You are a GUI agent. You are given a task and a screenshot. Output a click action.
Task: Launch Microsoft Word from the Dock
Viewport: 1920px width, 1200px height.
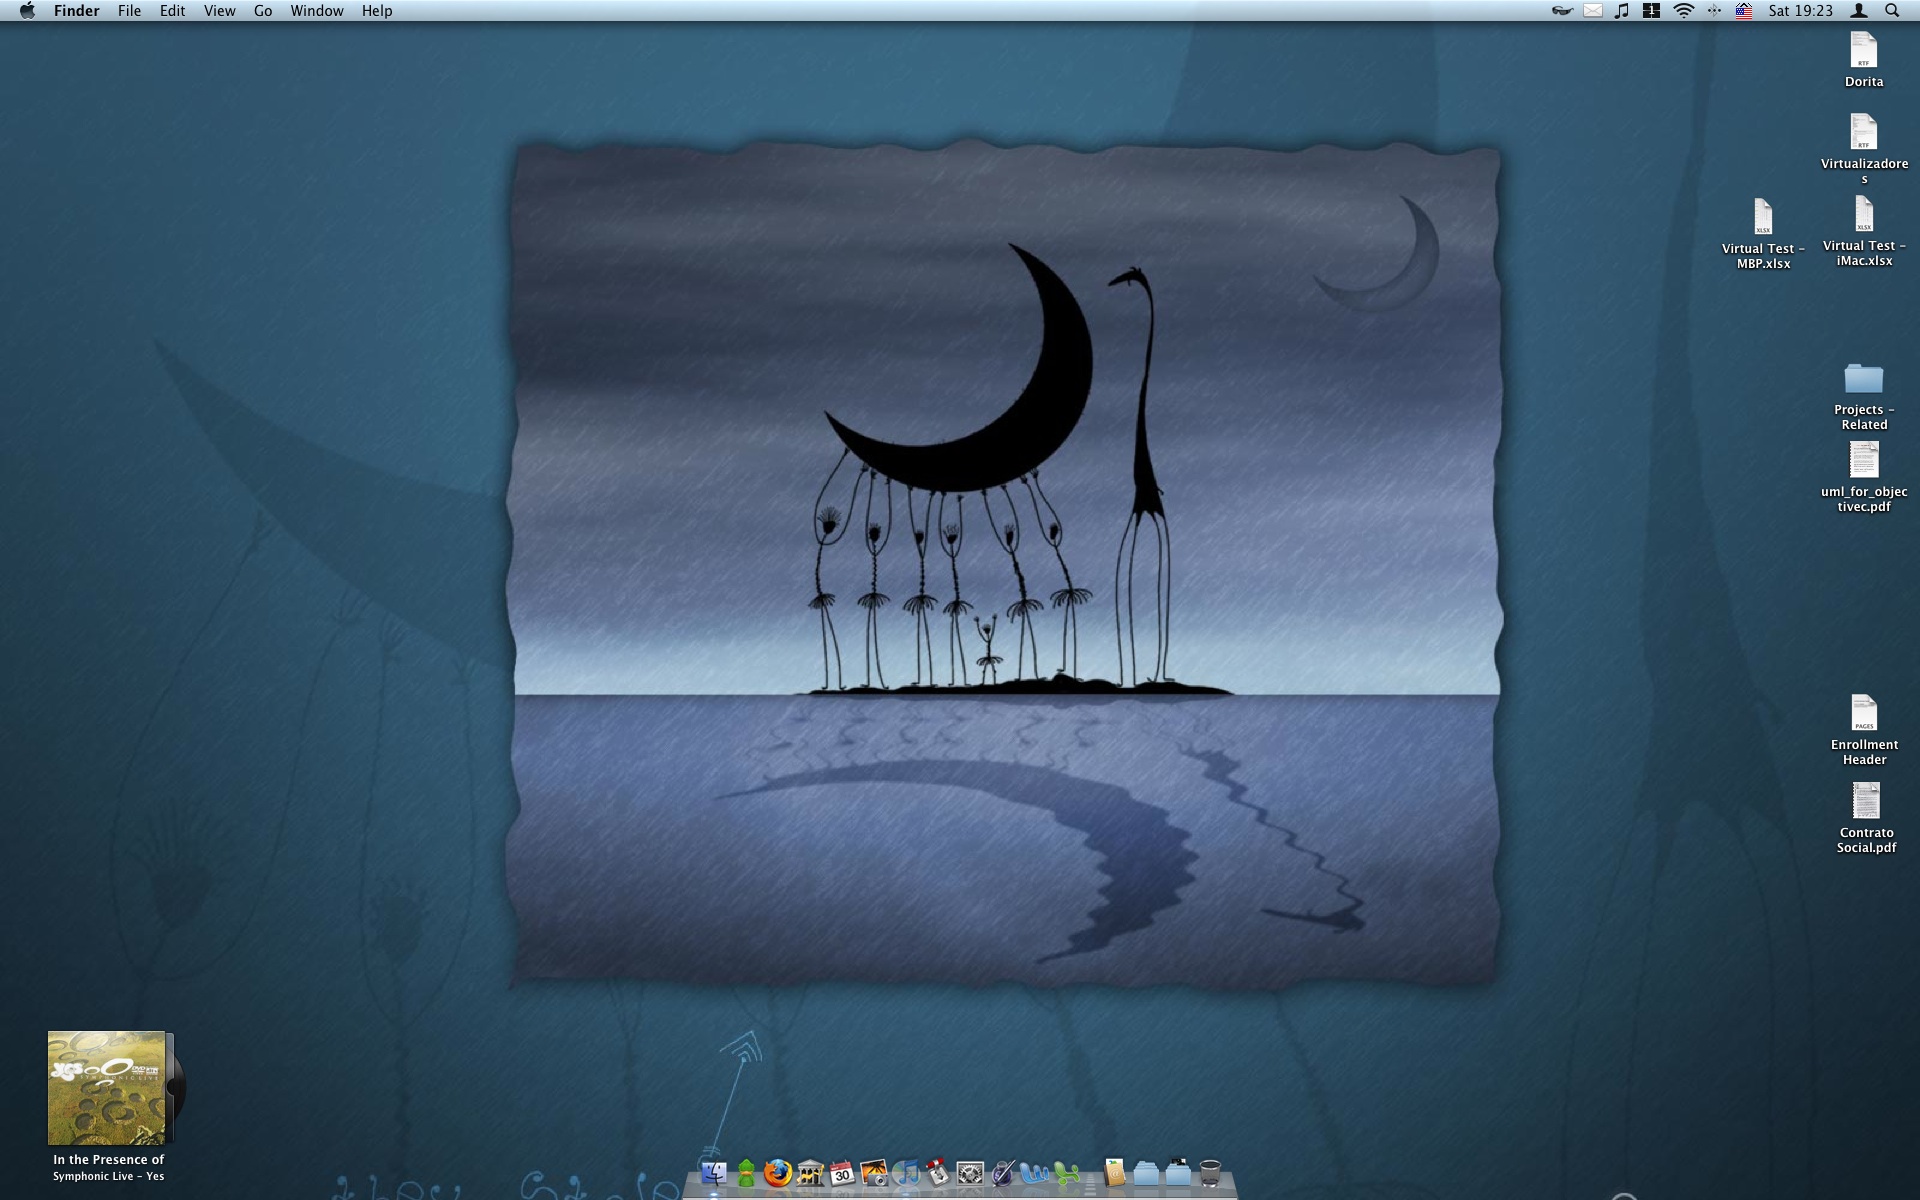1034,1172
